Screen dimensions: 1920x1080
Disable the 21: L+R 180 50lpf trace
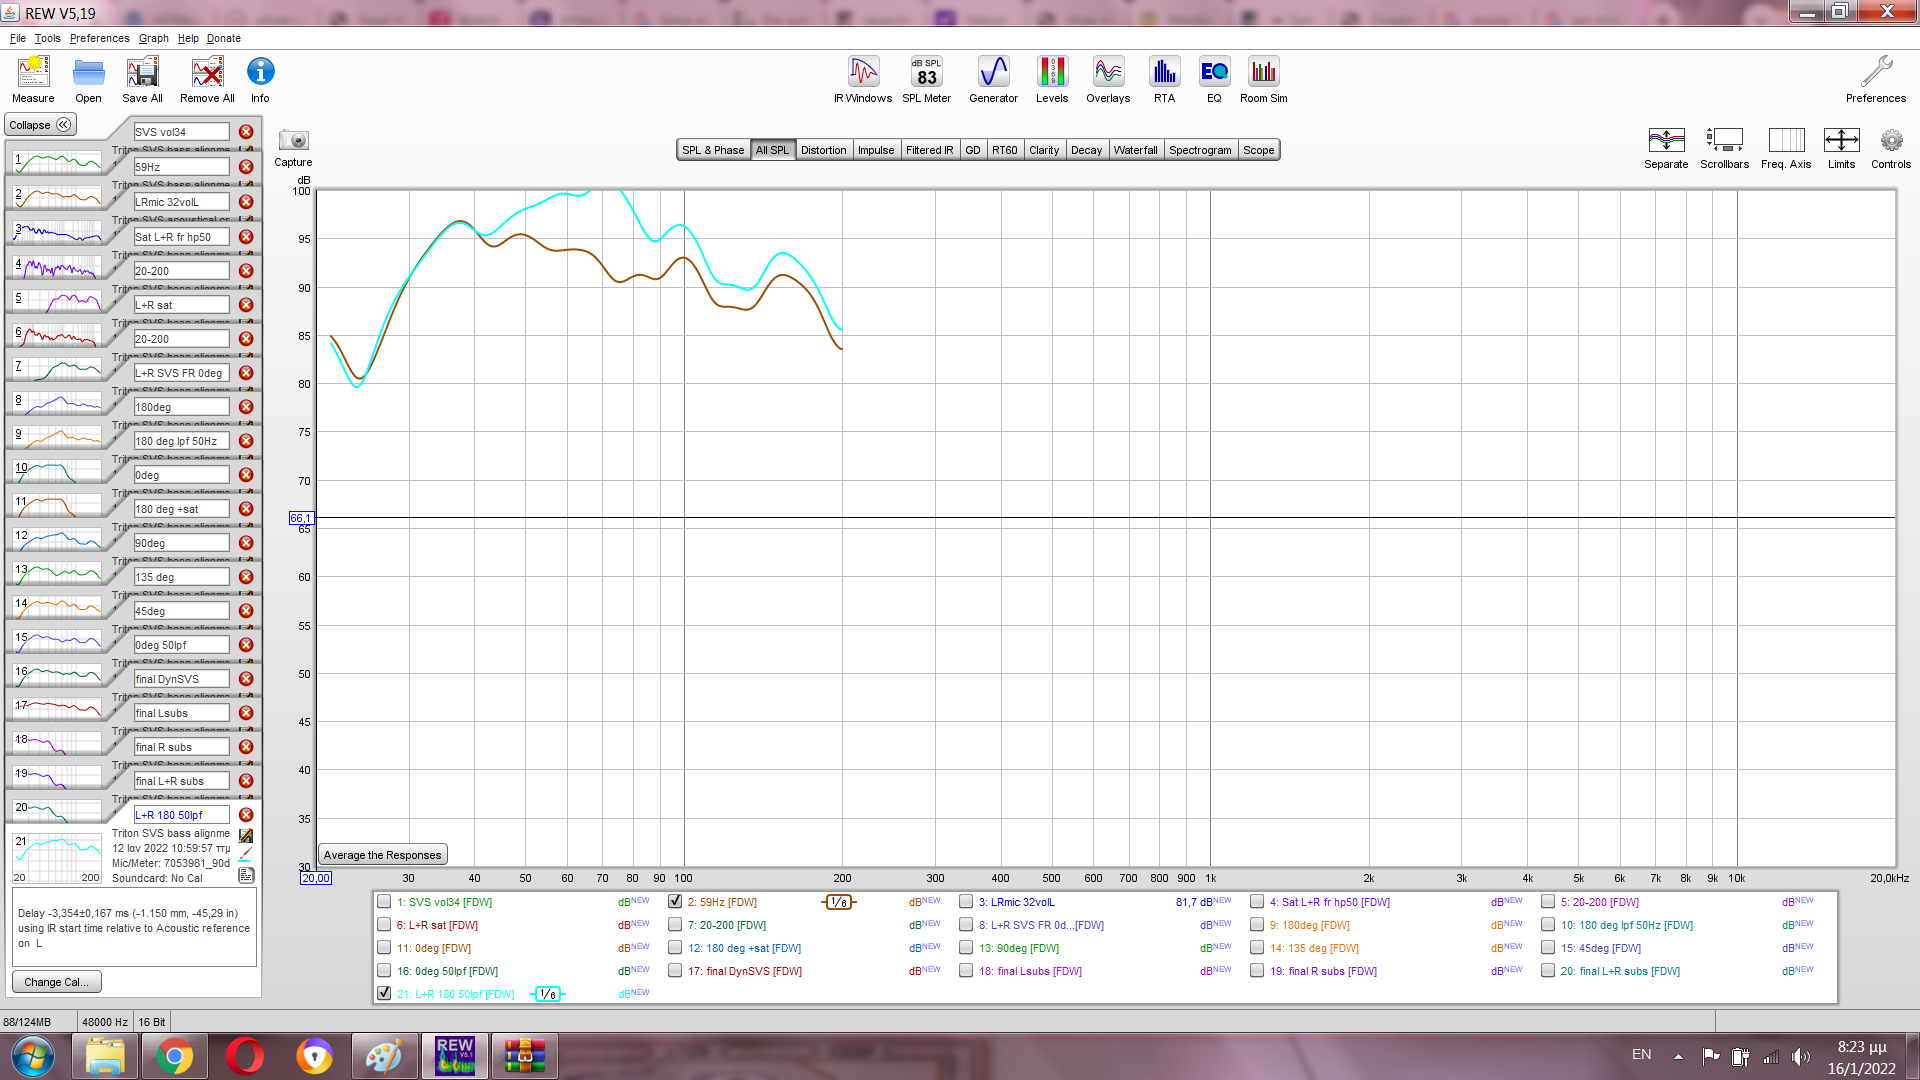[384, 993]
